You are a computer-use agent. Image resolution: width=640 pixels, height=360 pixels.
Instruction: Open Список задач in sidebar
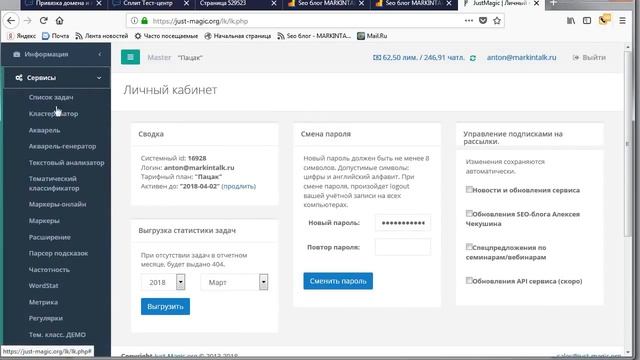point(51,98)
